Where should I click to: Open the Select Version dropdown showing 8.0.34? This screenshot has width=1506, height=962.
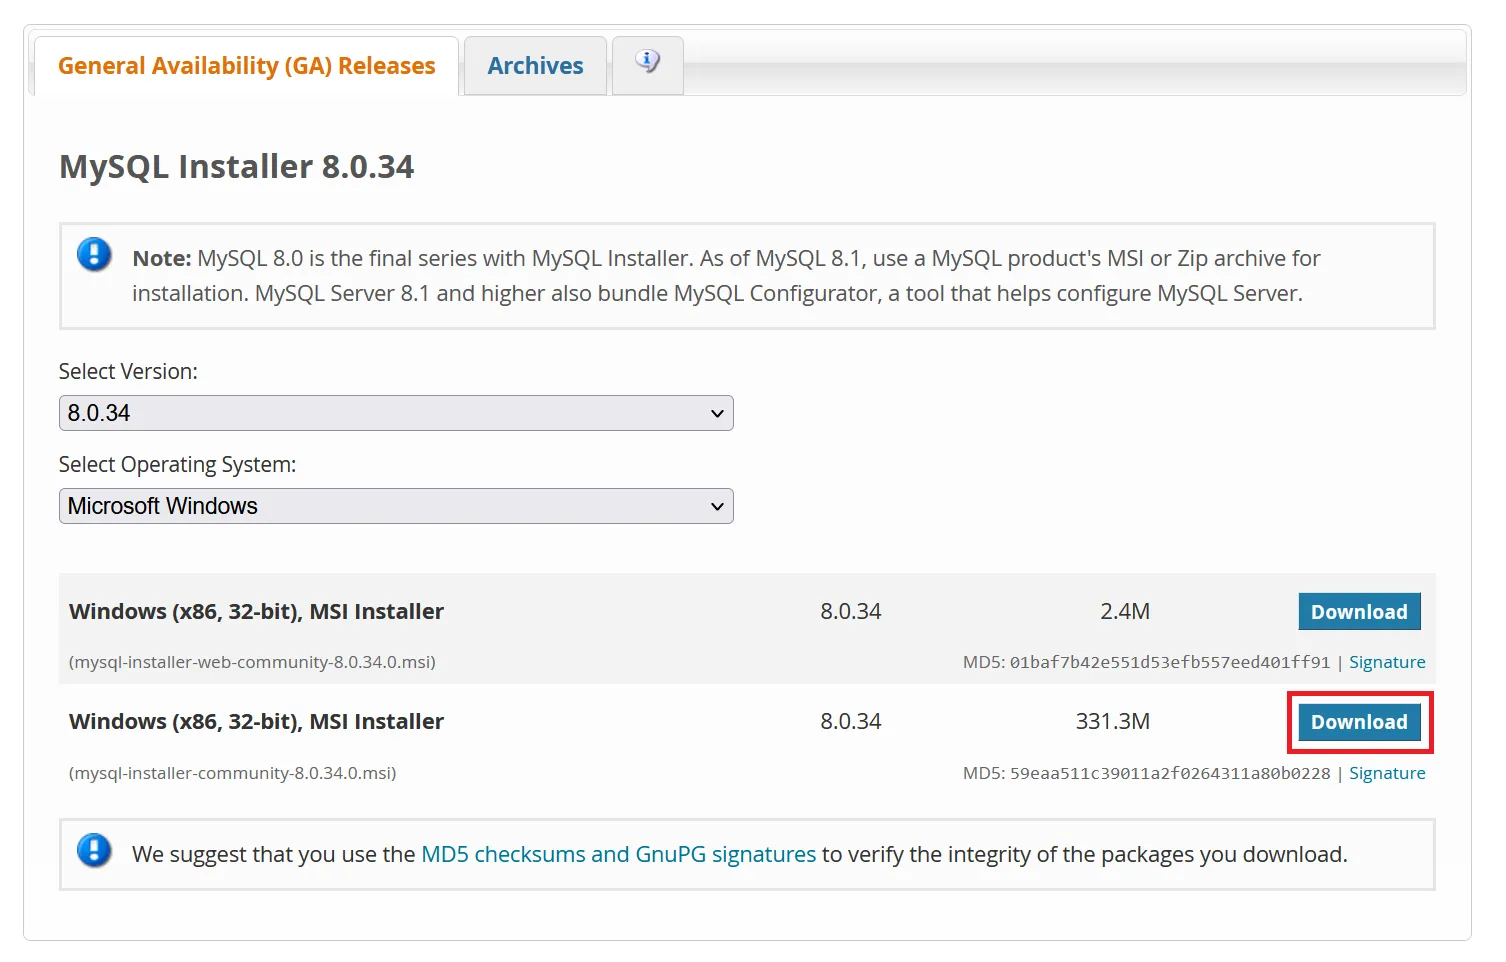[396, 413]
